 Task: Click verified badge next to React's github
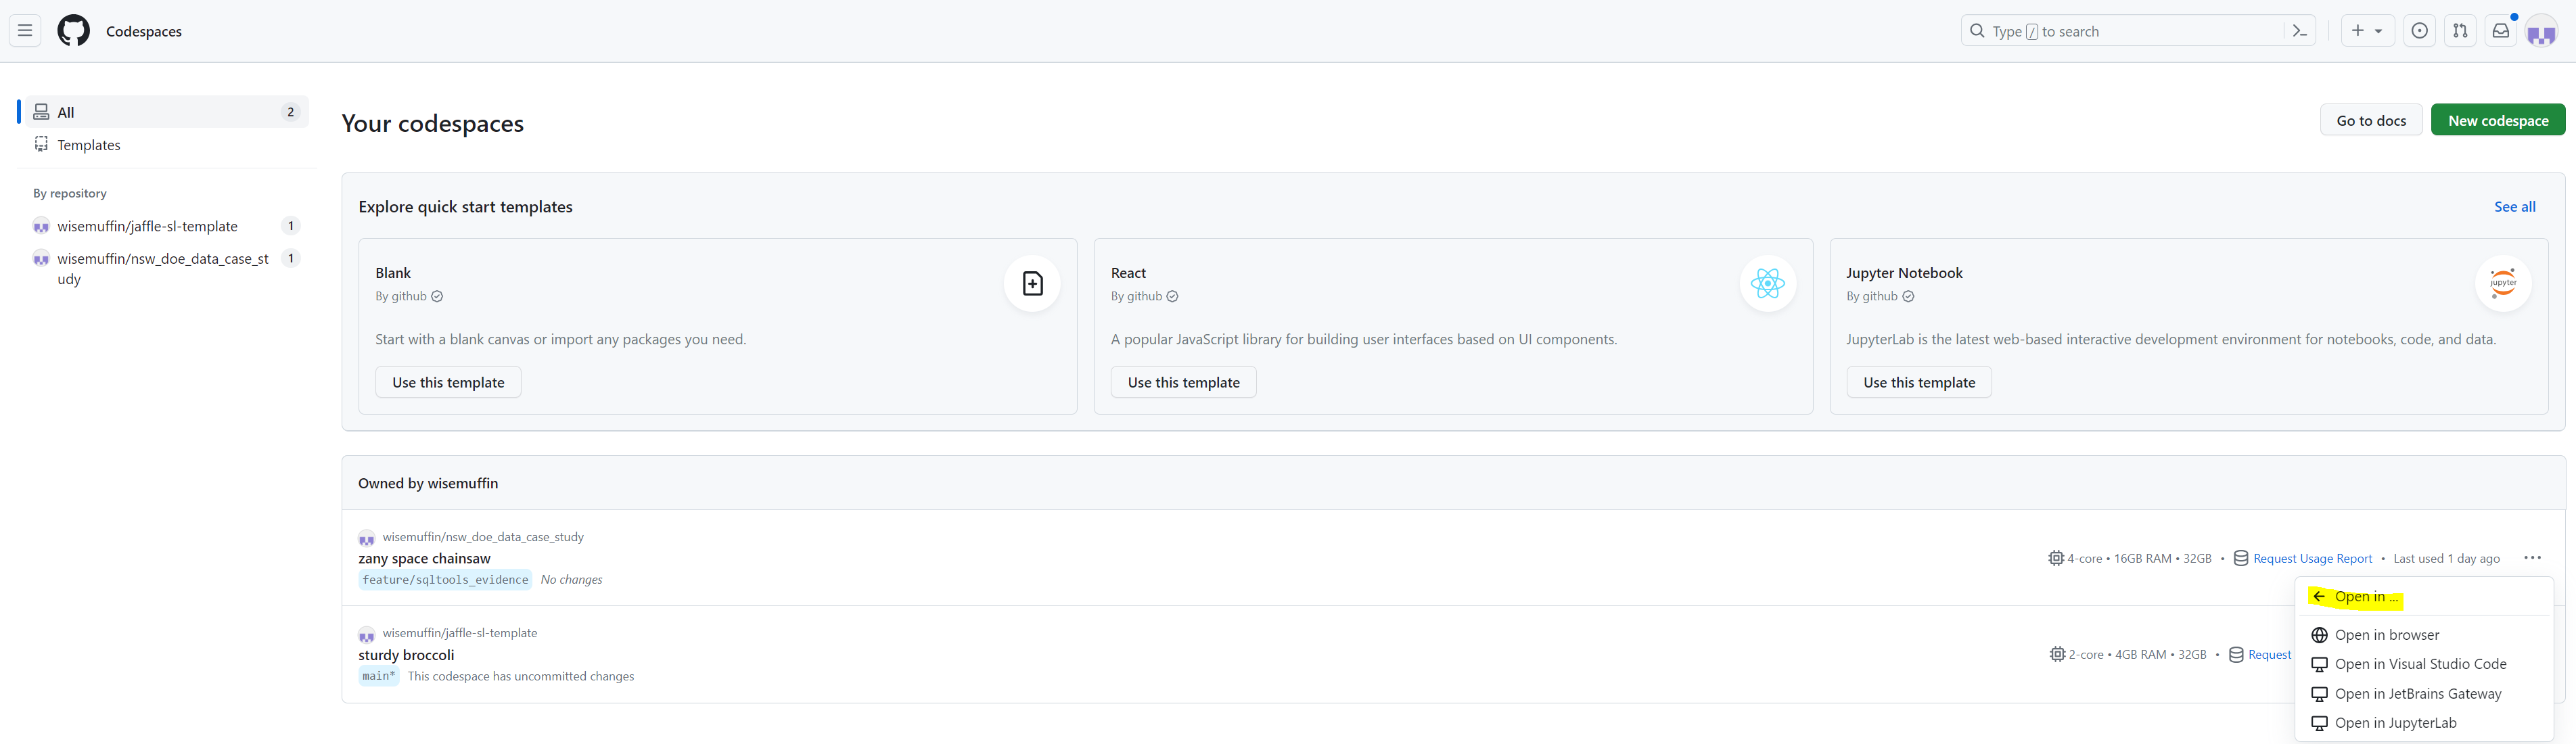coord(1172,296)
